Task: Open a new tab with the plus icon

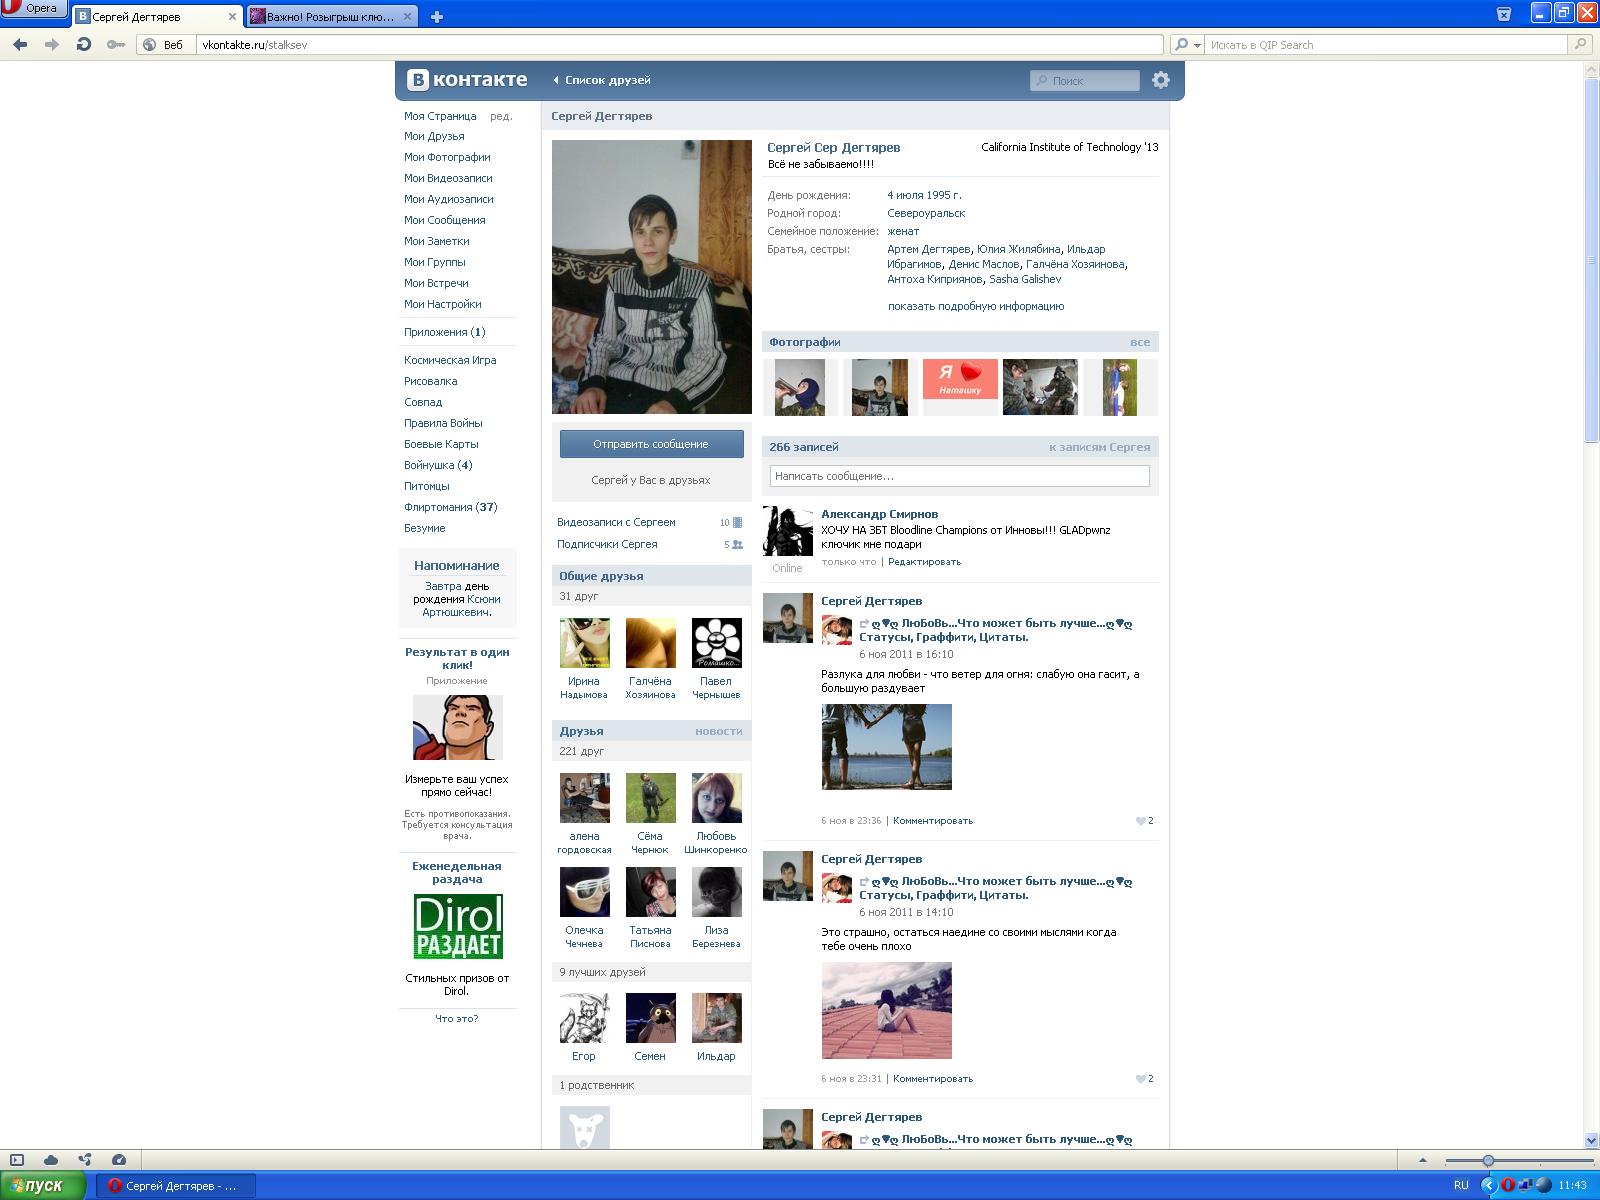Action: click(x=437, y=16)
